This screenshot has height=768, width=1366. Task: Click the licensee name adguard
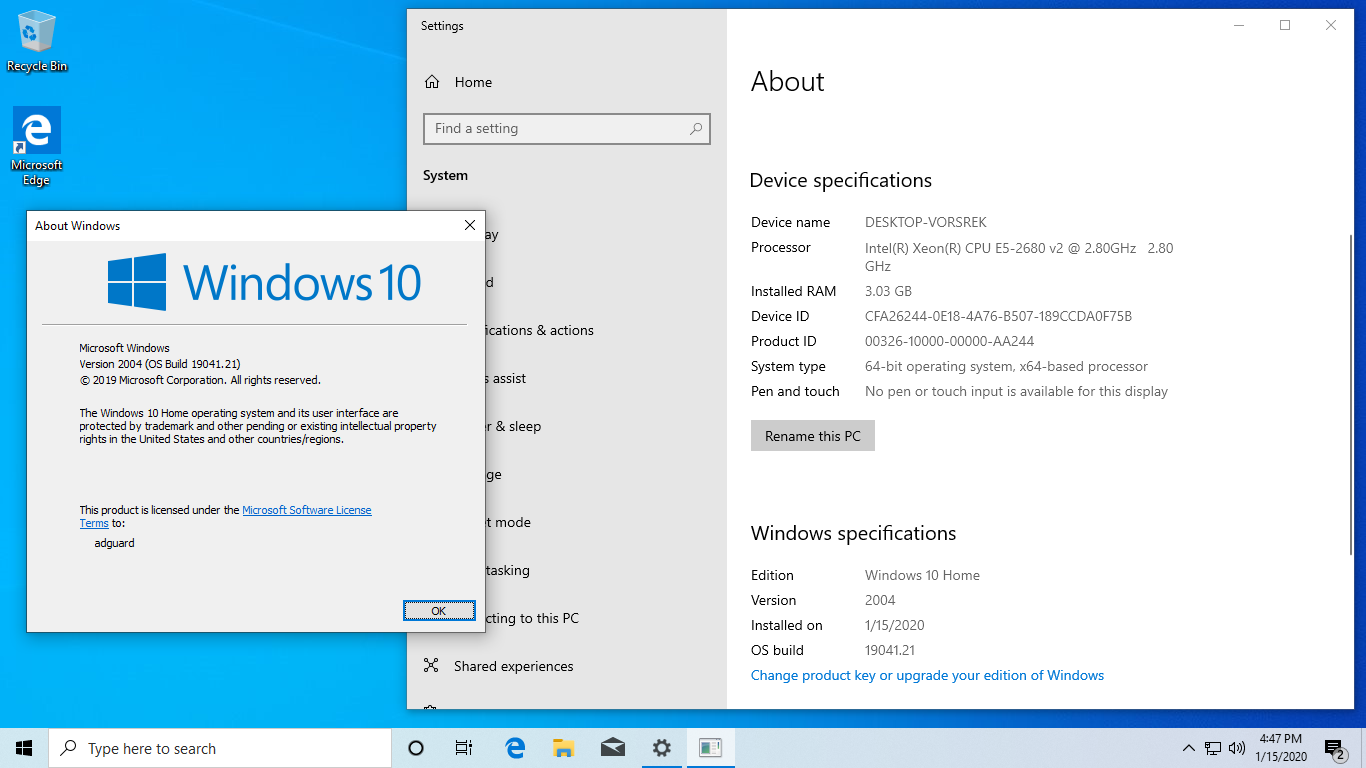114,543
